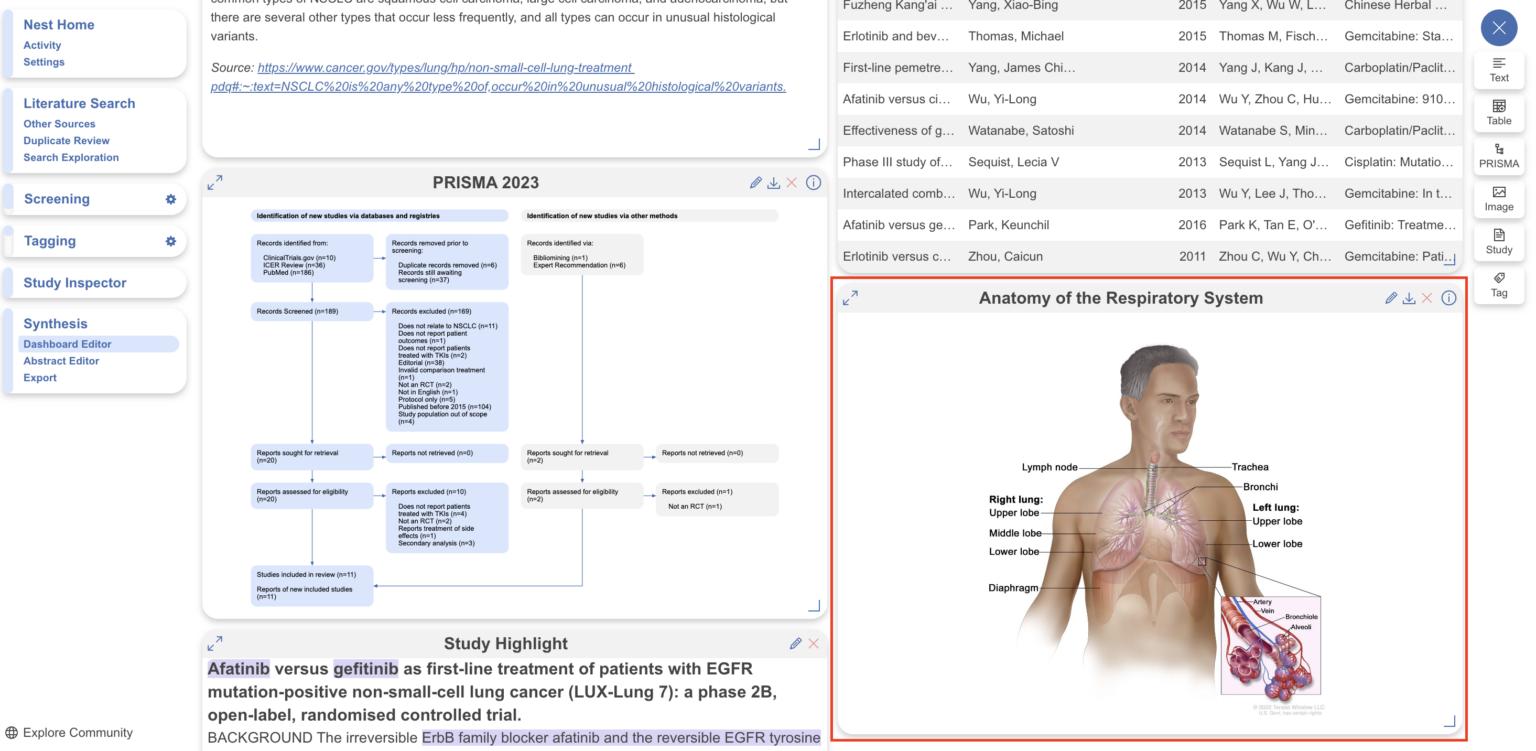
Task: Open Literature Search
Action: point(79,103)
